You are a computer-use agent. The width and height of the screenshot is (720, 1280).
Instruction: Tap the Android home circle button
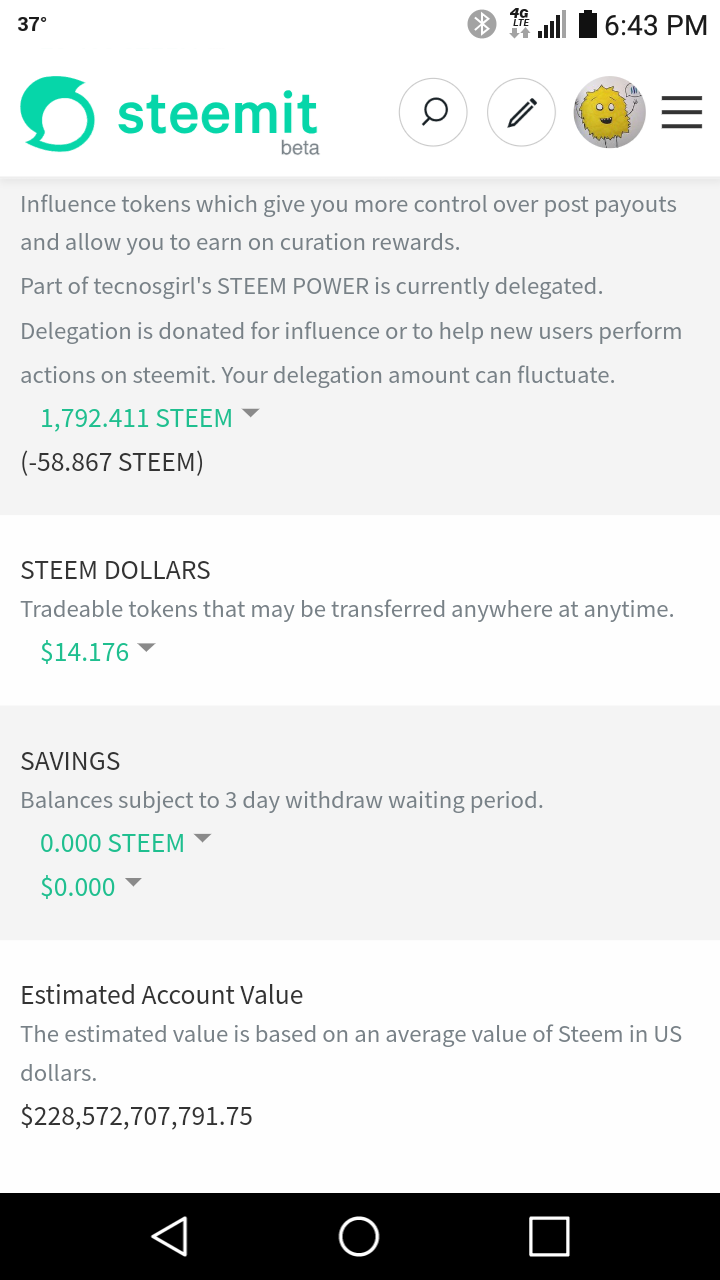point(359,1236)
